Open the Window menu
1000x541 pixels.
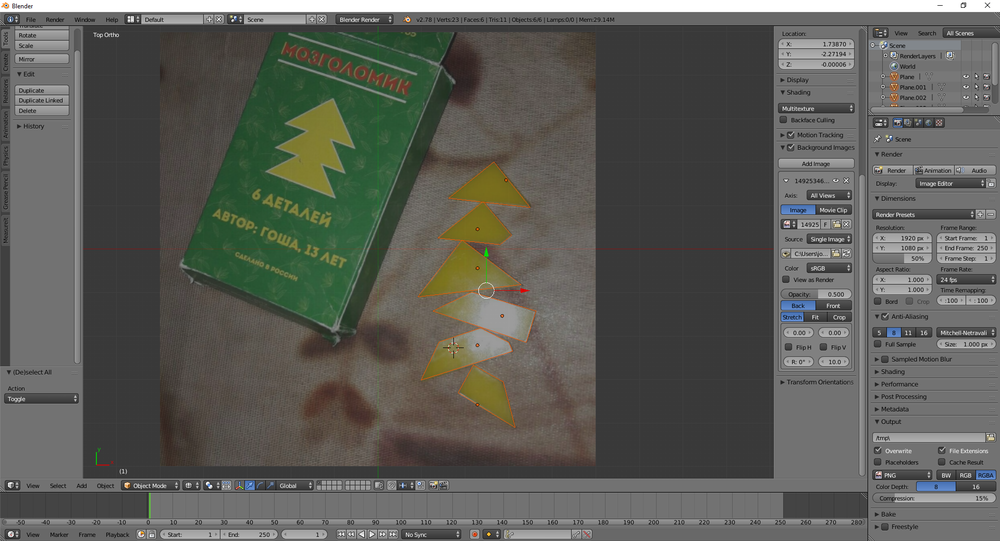84,20
